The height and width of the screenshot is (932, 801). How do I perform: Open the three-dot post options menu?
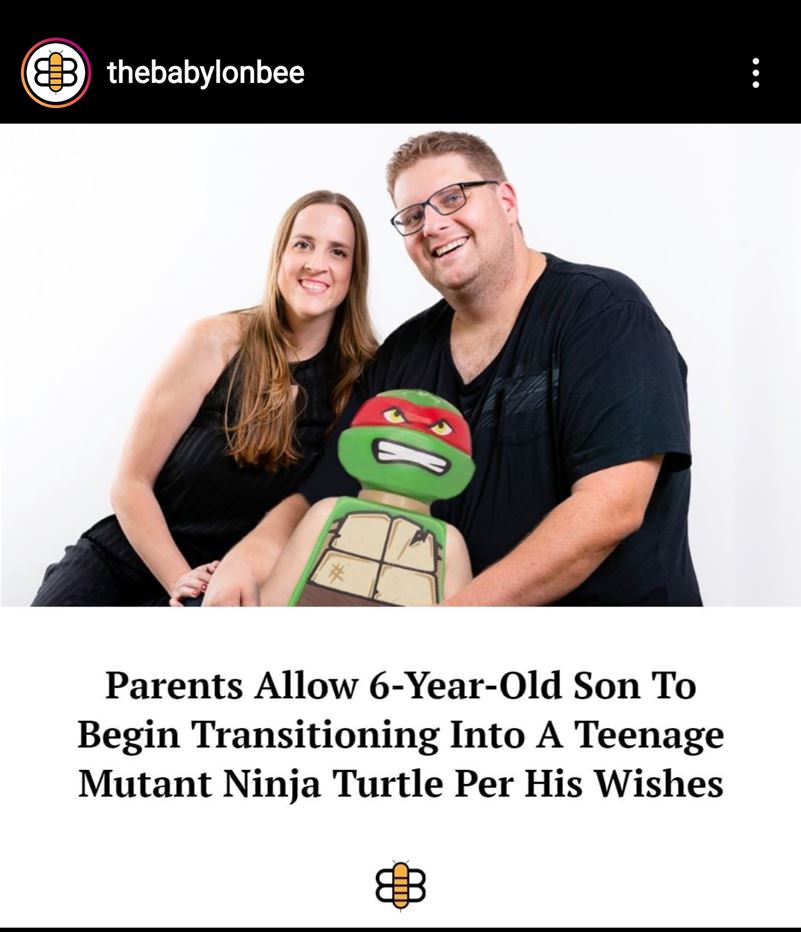tap(755, 73)
